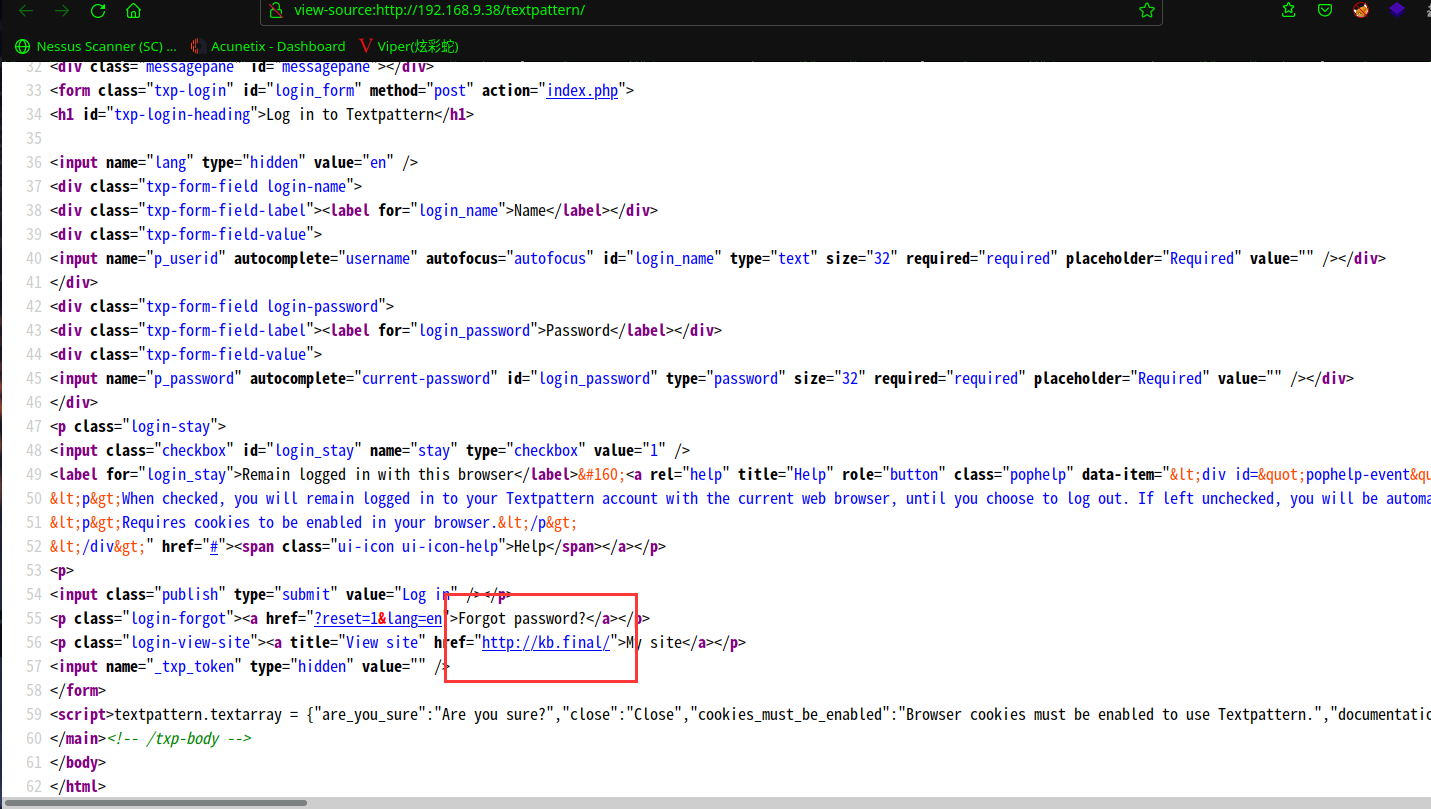Reload the page with the refresh icon
This screenshot has height=809, width=1431.
coord(98,11)
